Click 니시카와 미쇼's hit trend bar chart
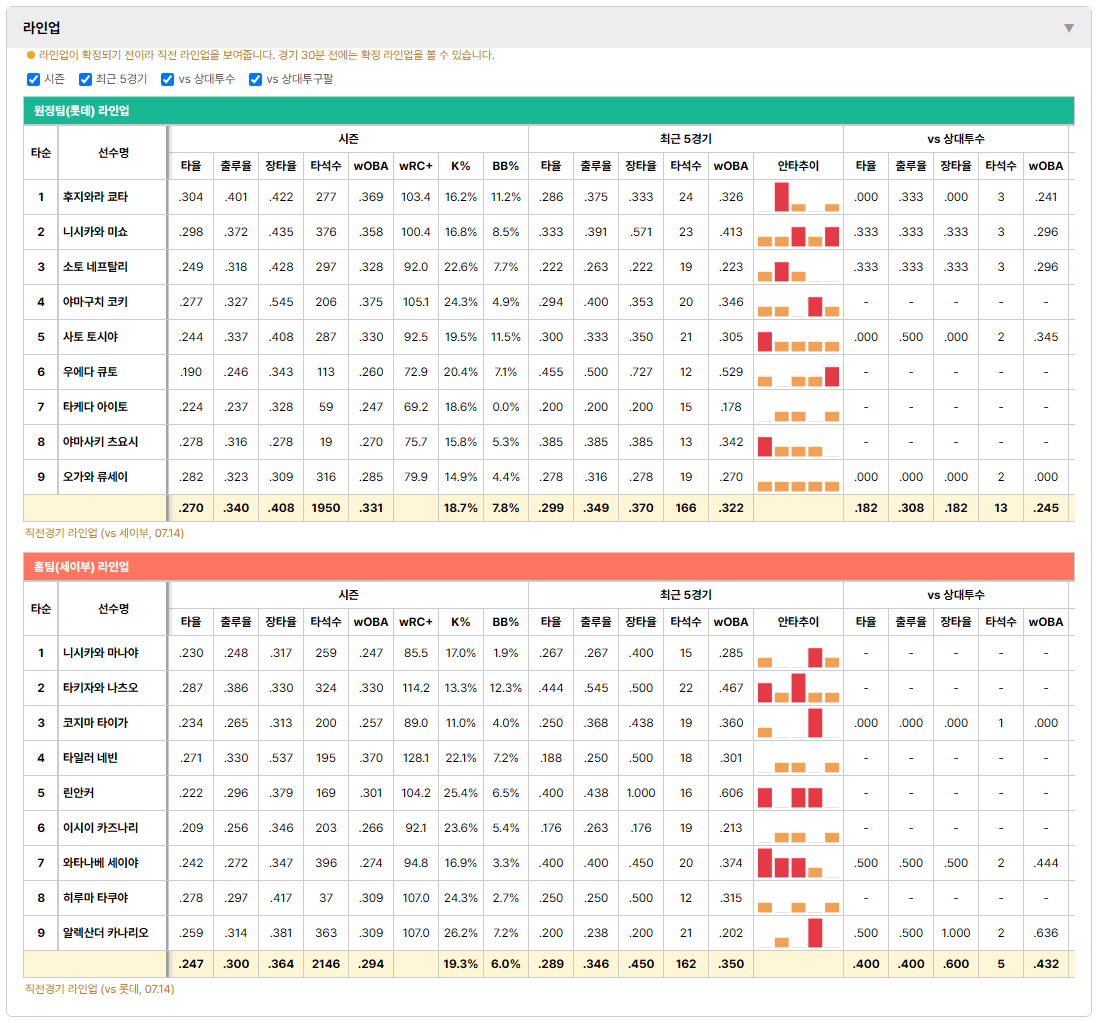The height and width of the screenshot is (1023, 1098). pyautogui.click(x=798, y=232)
